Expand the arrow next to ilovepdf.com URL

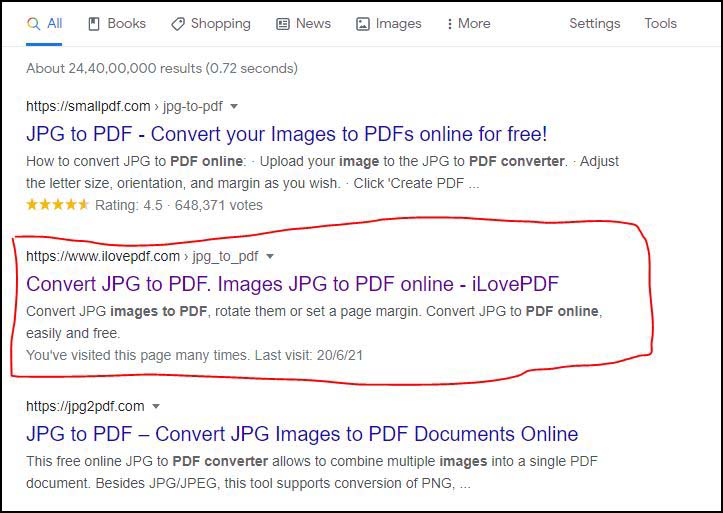pos(270,256)
